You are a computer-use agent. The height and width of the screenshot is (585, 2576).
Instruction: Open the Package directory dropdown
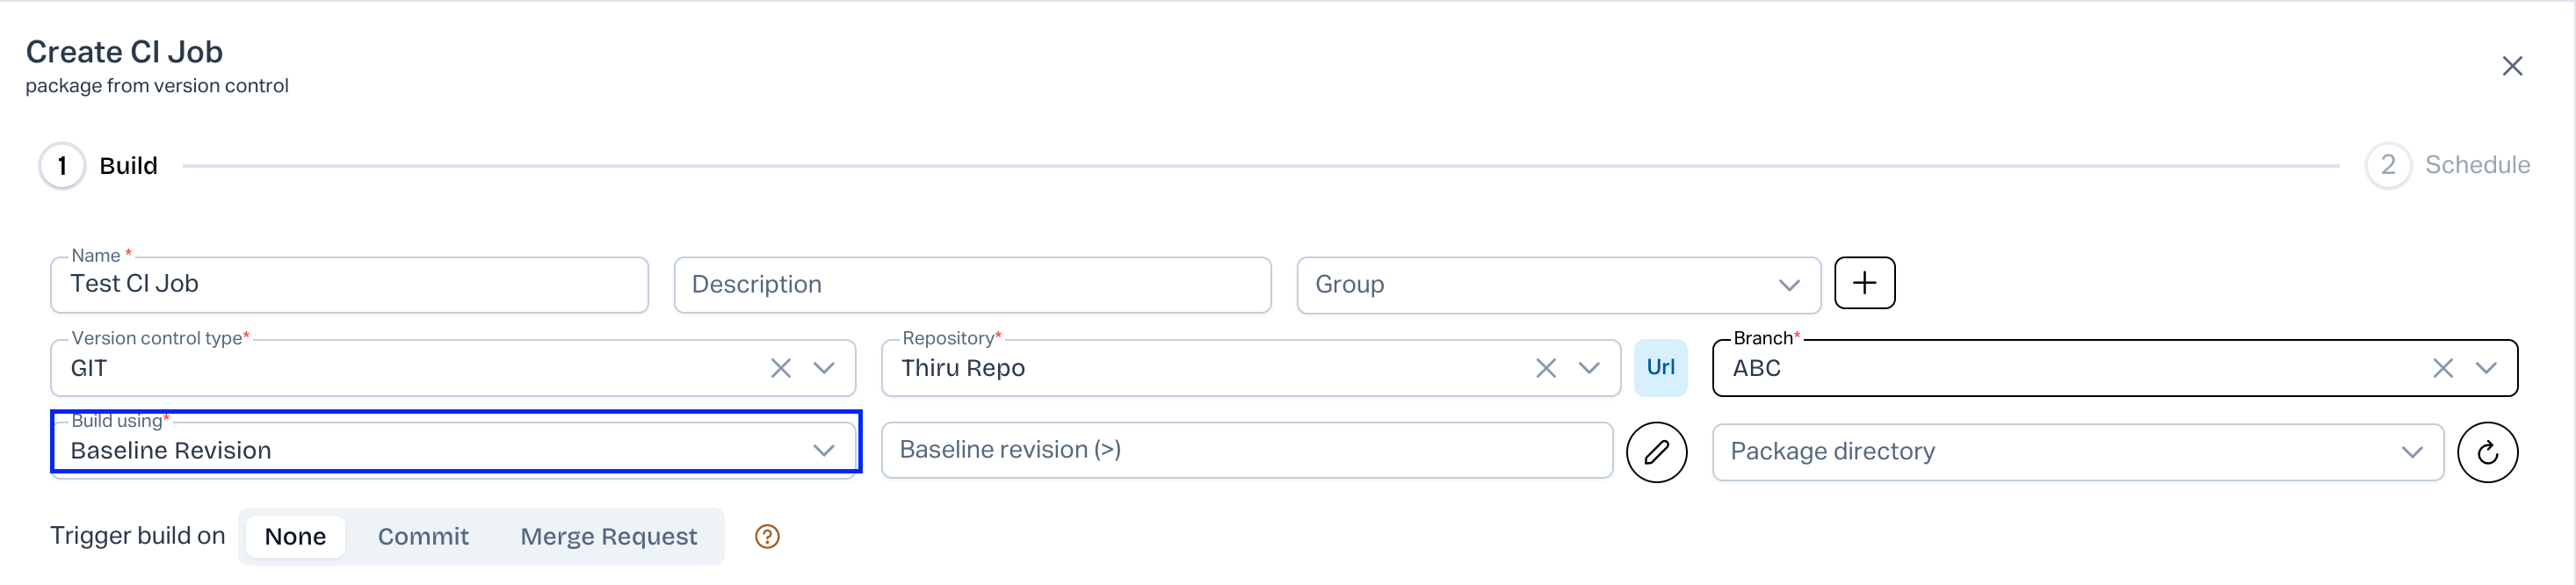point(2412,453)
